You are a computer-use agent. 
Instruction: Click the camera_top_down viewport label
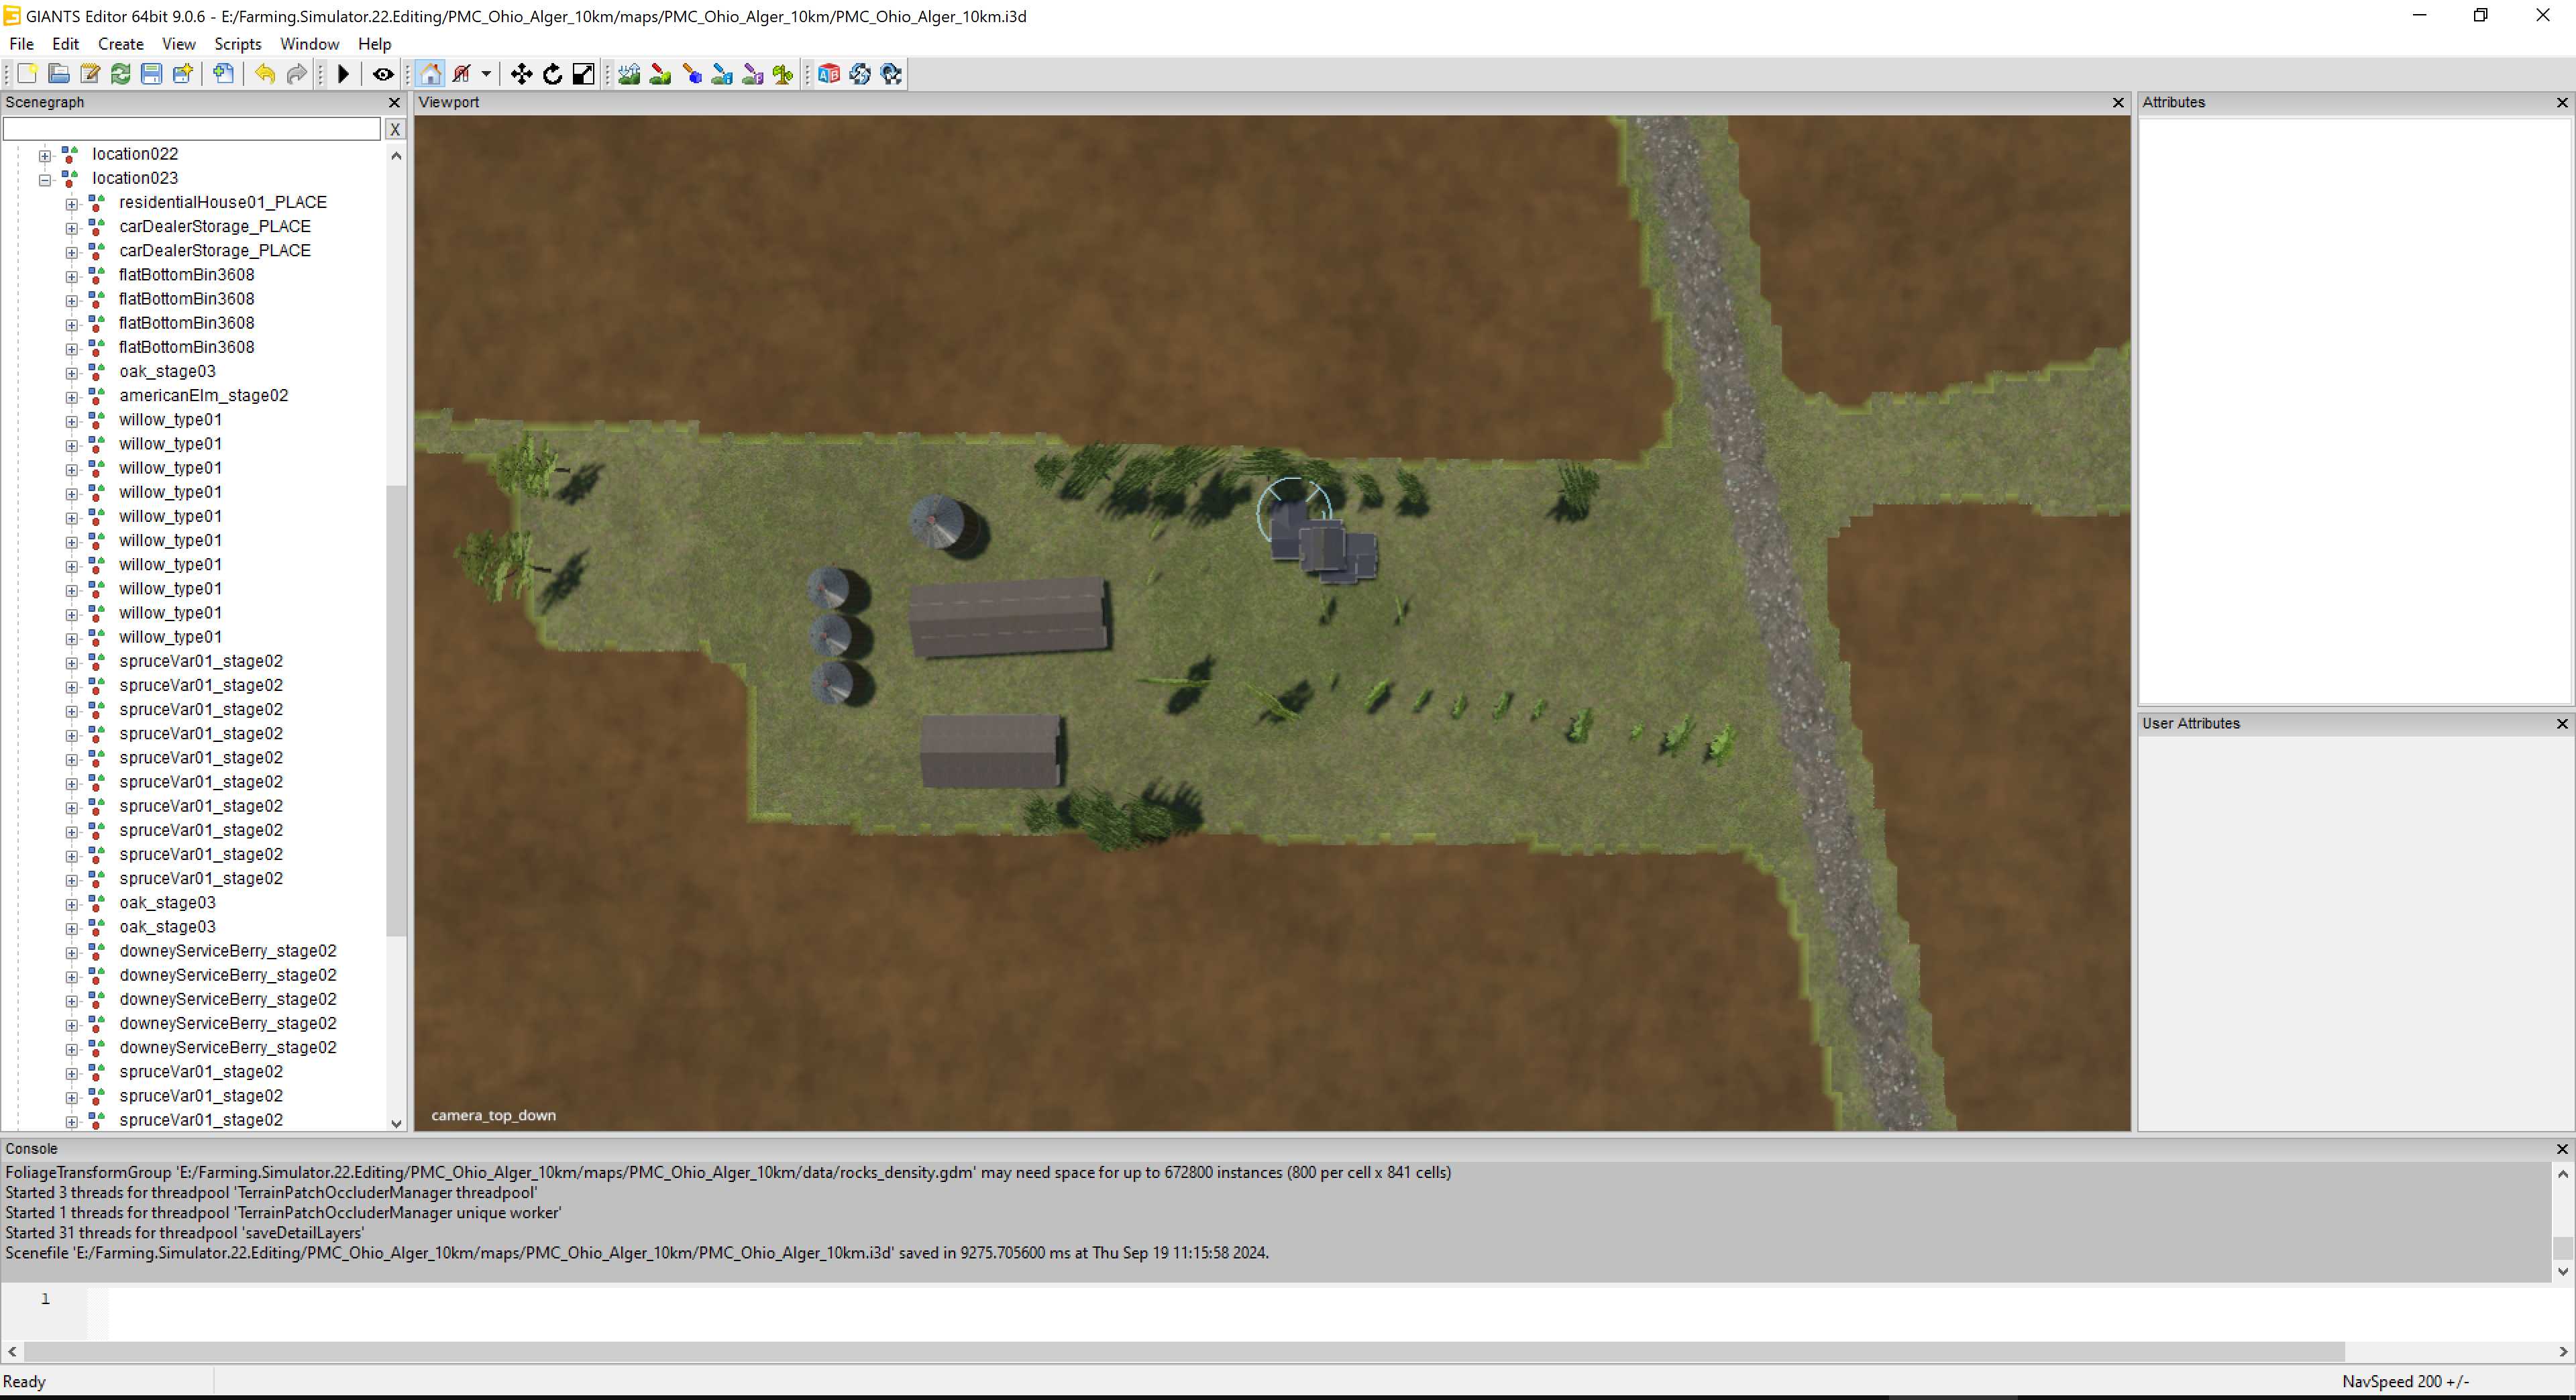click(x=493, y=1115)
